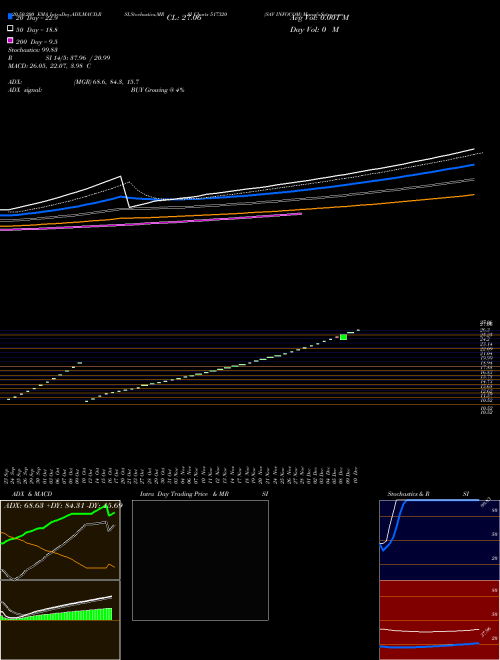Select the '50 Day - 18.8' legend text
The image size is (500, 660).
point(37,30)
